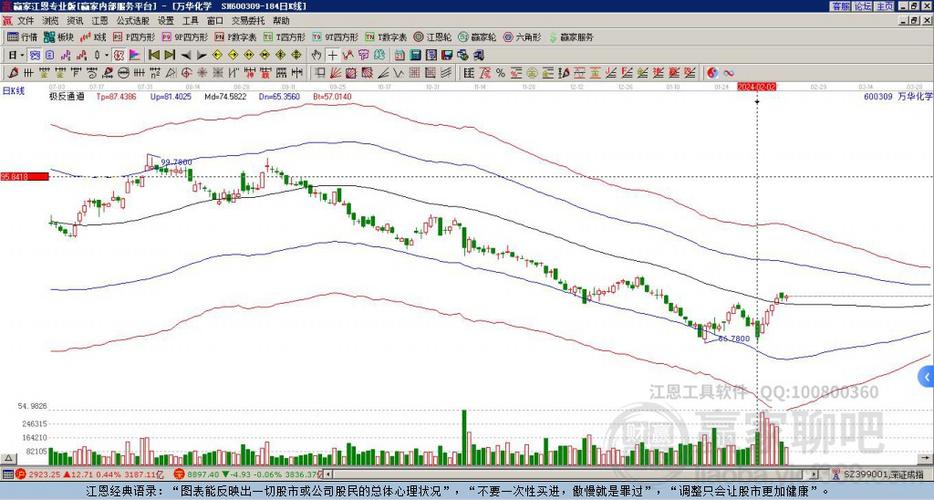This screenshot has height=500, width=934.
Task: Click the 论坛 forum button
Action: pos(862,6)
